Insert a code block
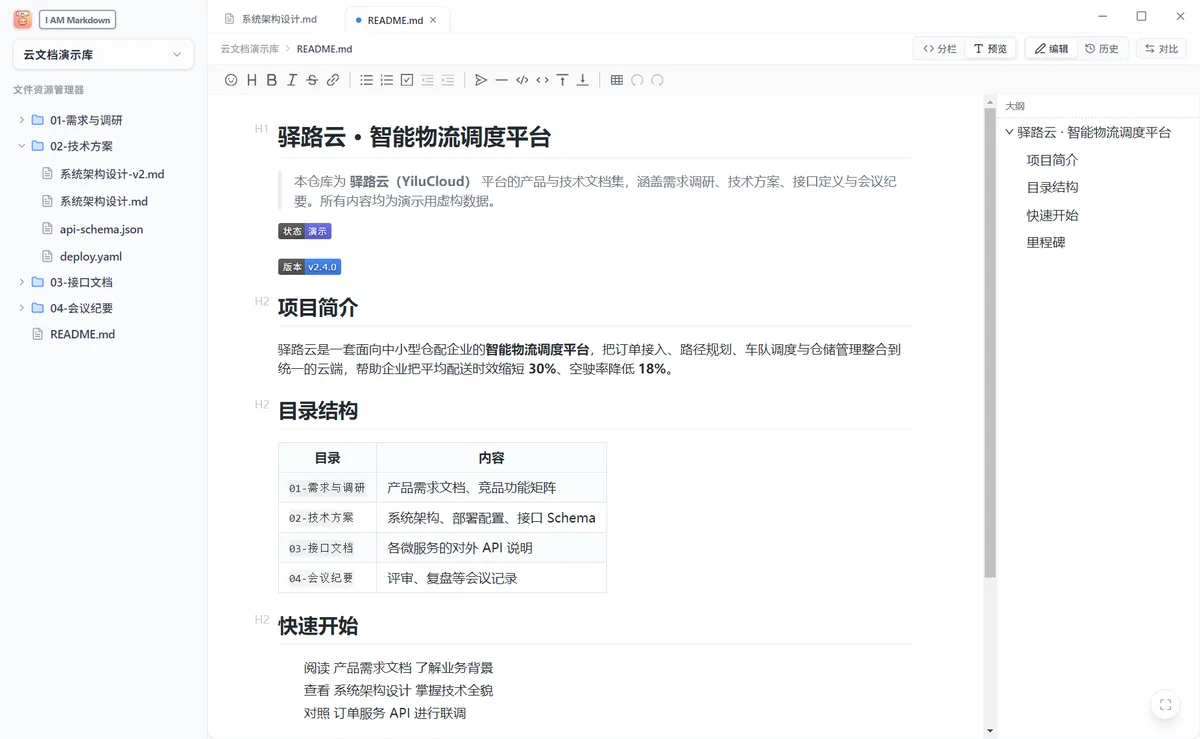This screenshot has width=1200, height=739. [522, 80]
